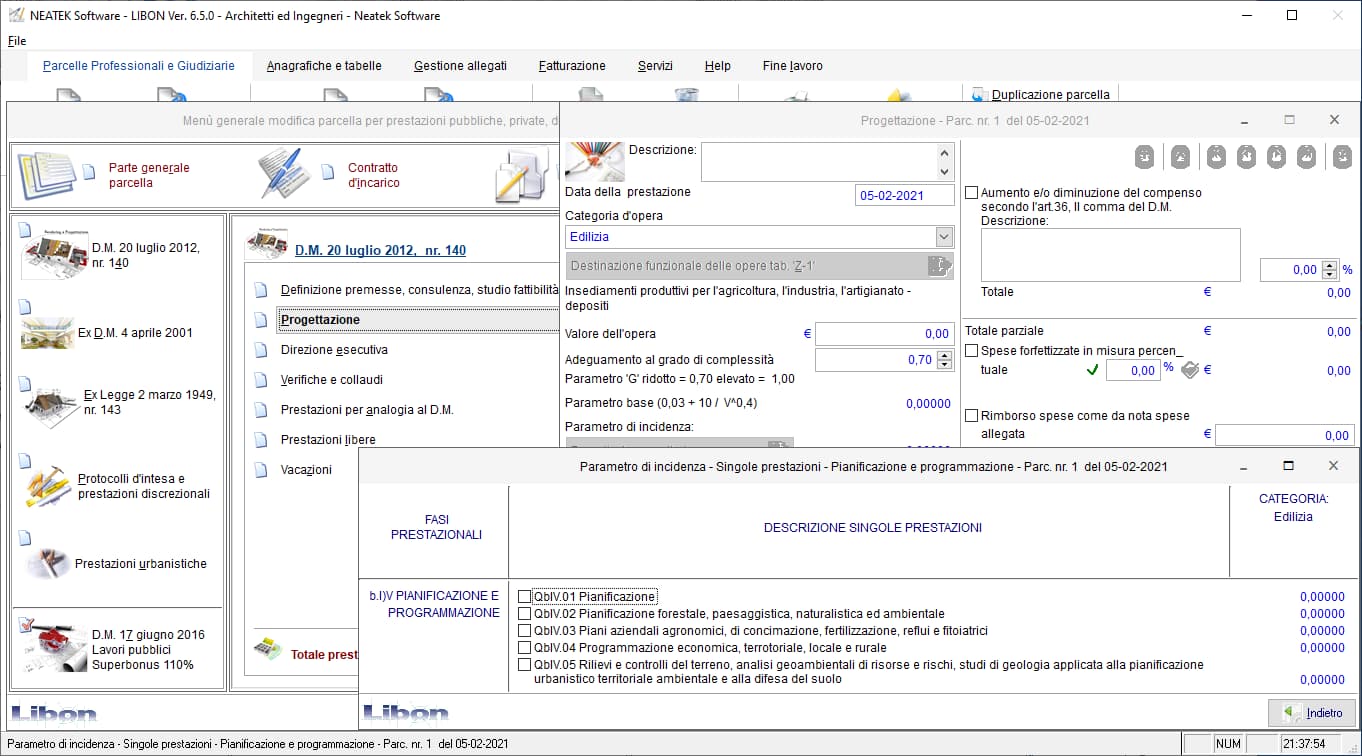Click the Duplicazione parcella toolbar icon
Screen dimensions: 1362x756
click(x=978, y=95)
